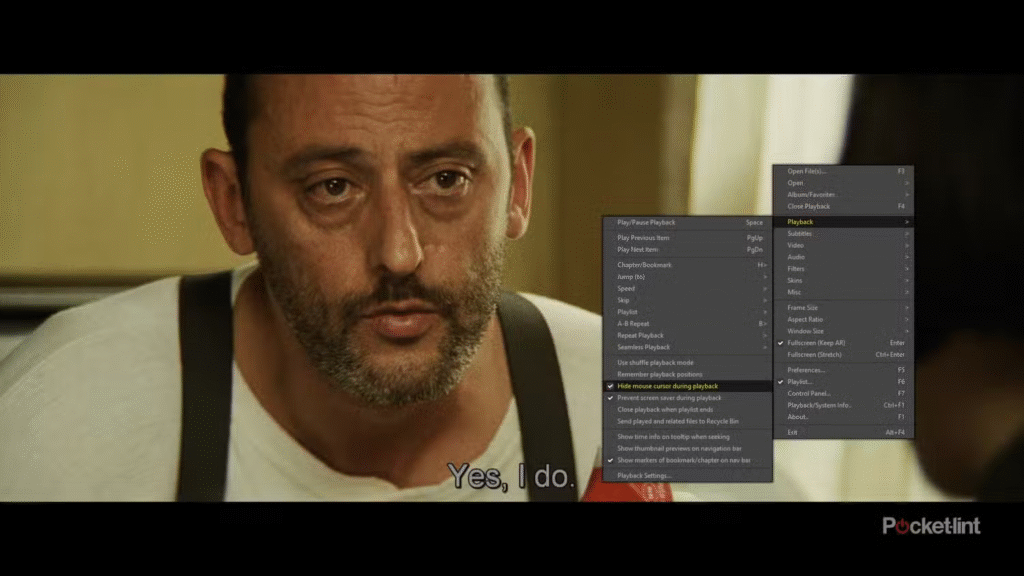Select Play/Pause Playback menu entry
The height and width of the screenshot is (576, 1024).
pos(646,222)
